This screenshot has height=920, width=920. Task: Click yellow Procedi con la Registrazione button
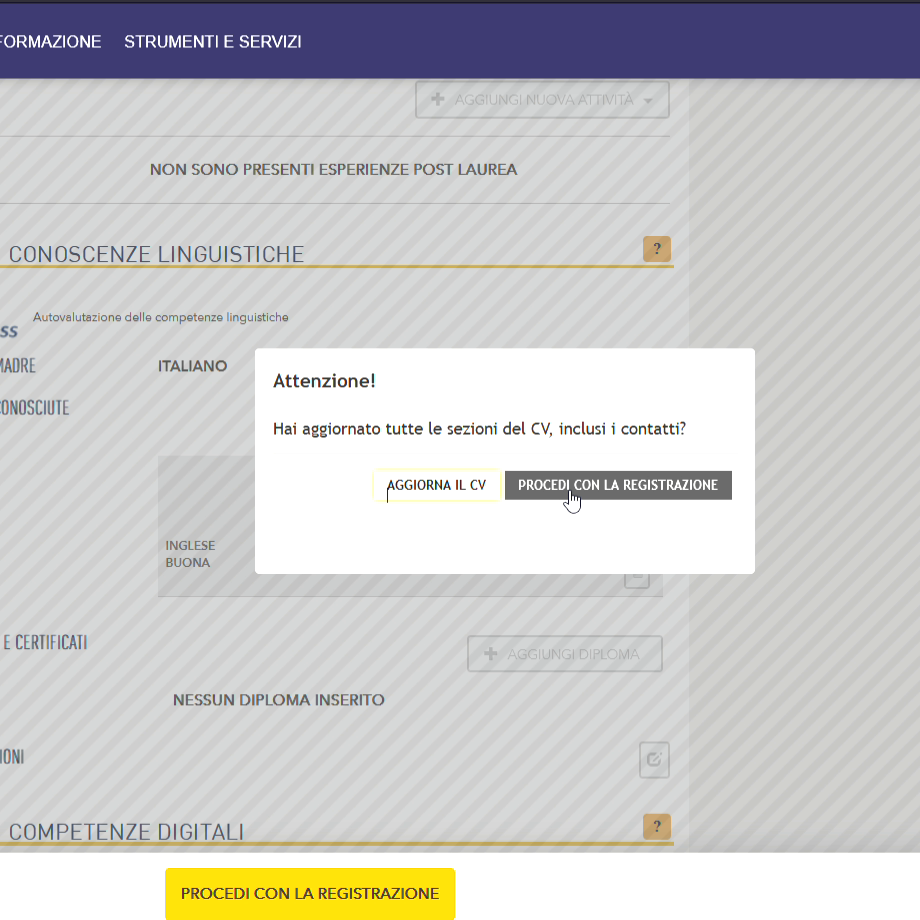tap(310, 893)
